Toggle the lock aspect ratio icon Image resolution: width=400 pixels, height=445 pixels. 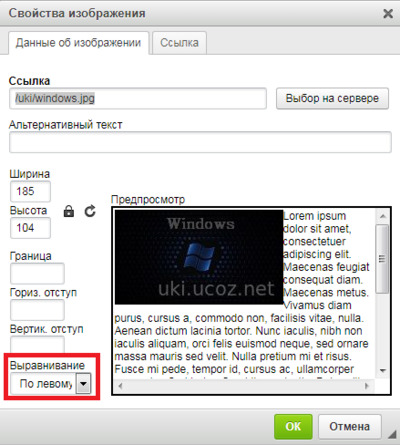click(69, 211)
